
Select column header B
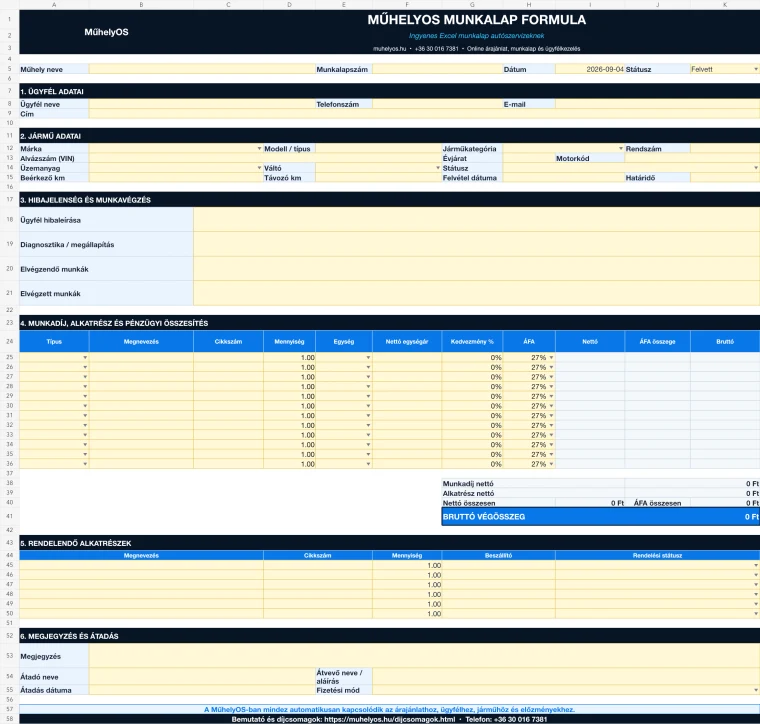point(141,4)
